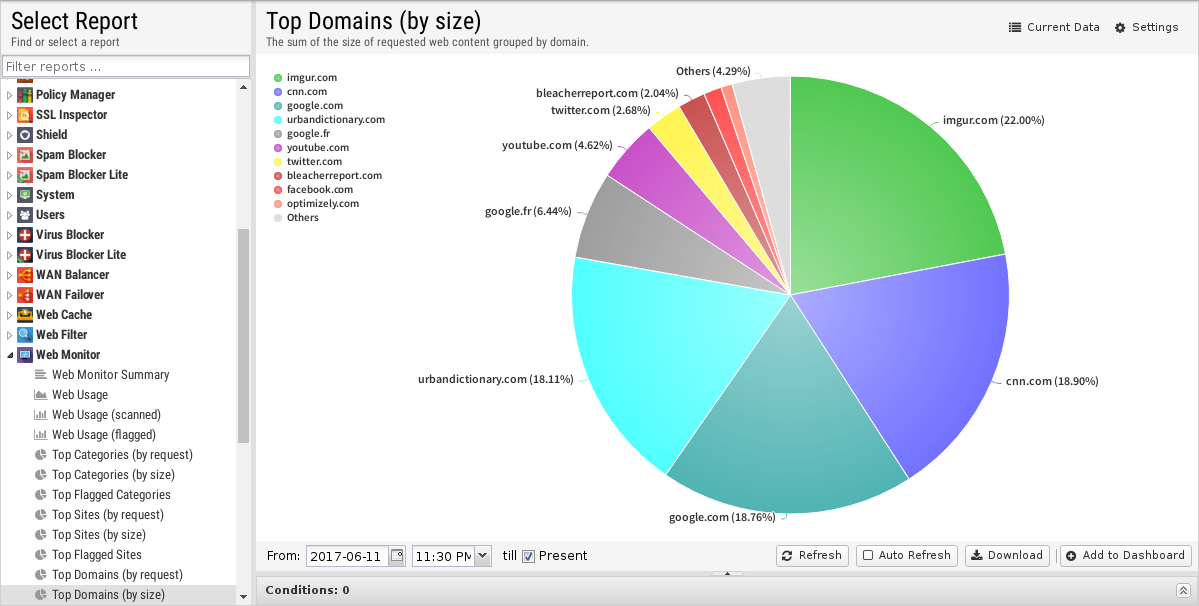The image size is (1199, 606).
Task: Expand the Web Filter tree node
Action: [9, 335]
